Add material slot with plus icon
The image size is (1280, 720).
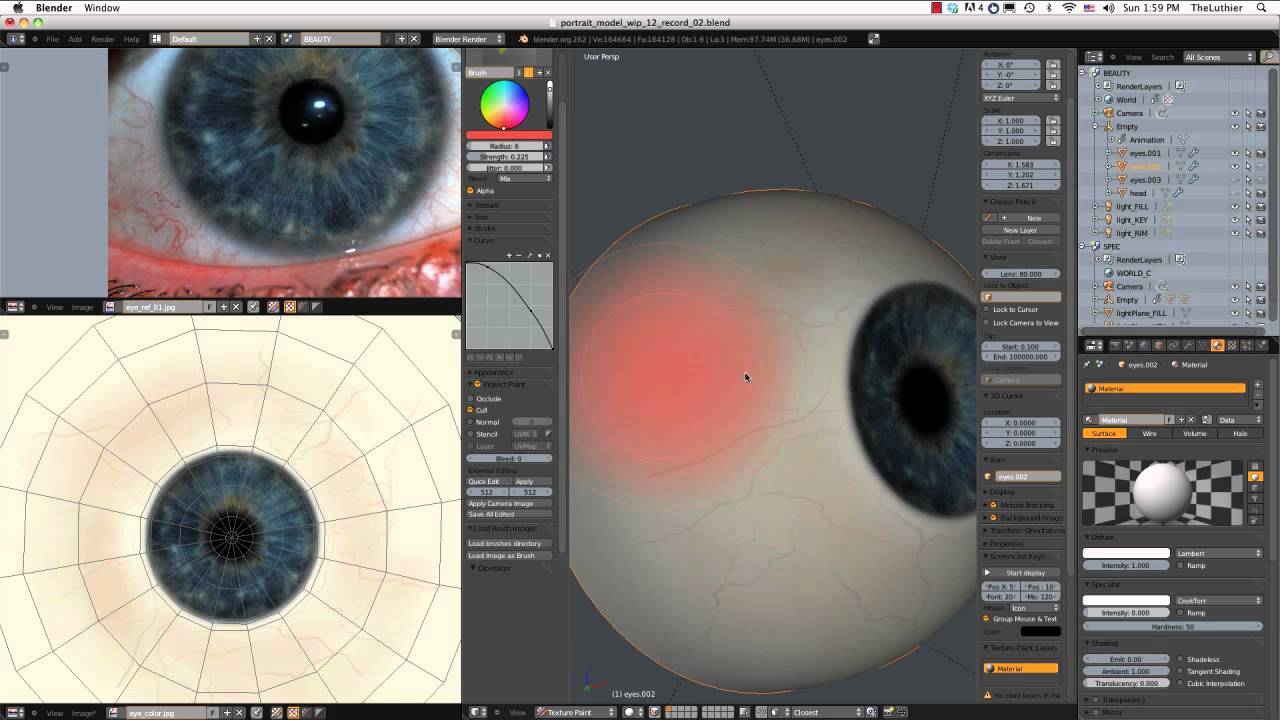click(1258, 385)
